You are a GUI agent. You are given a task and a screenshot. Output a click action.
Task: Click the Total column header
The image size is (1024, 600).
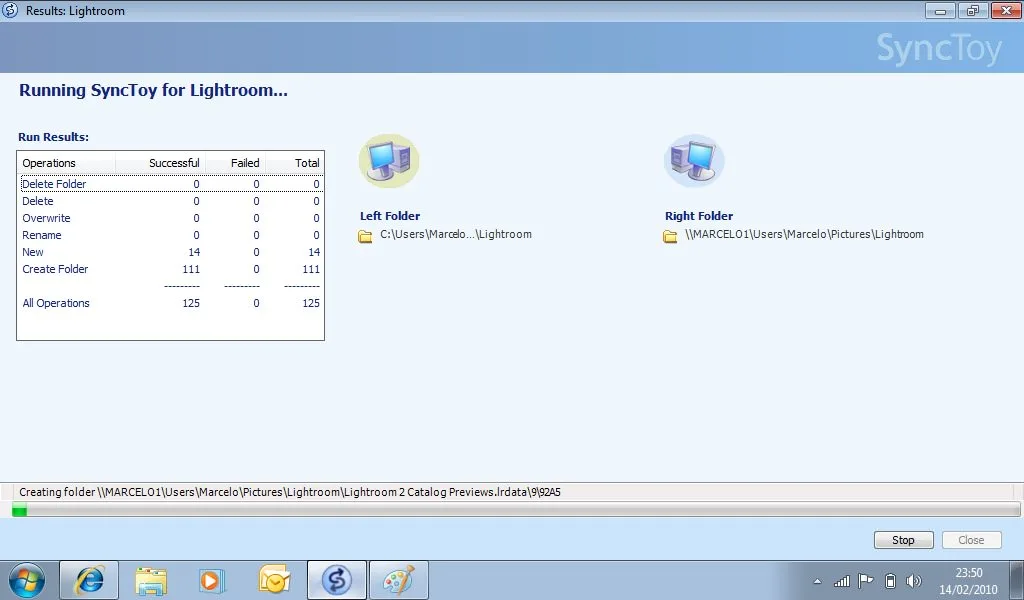point(294,163)
